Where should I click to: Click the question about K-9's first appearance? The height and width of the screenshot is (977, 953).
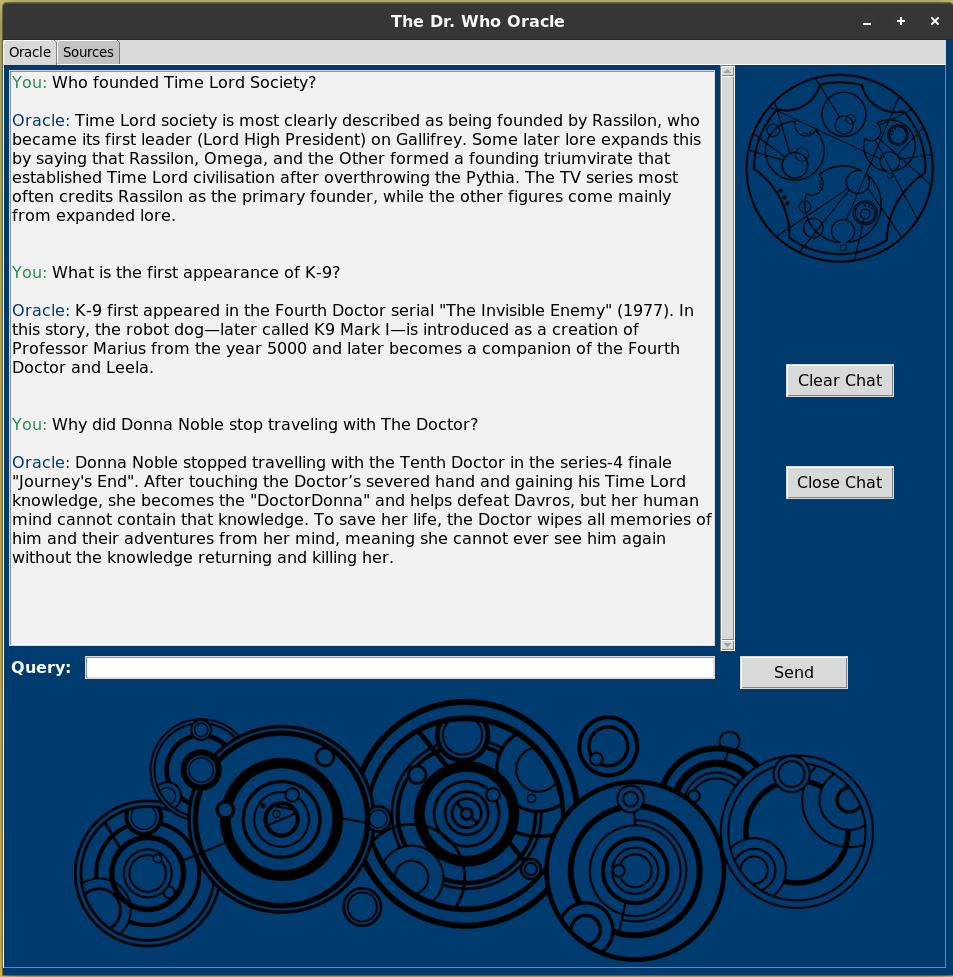pyautogui.click(x=196, y=273)
